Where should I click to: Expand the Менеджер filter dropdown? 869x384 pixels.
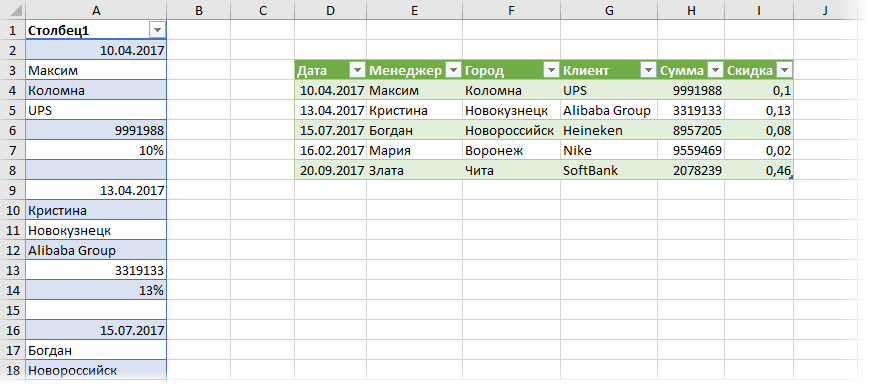click(453, 70)
